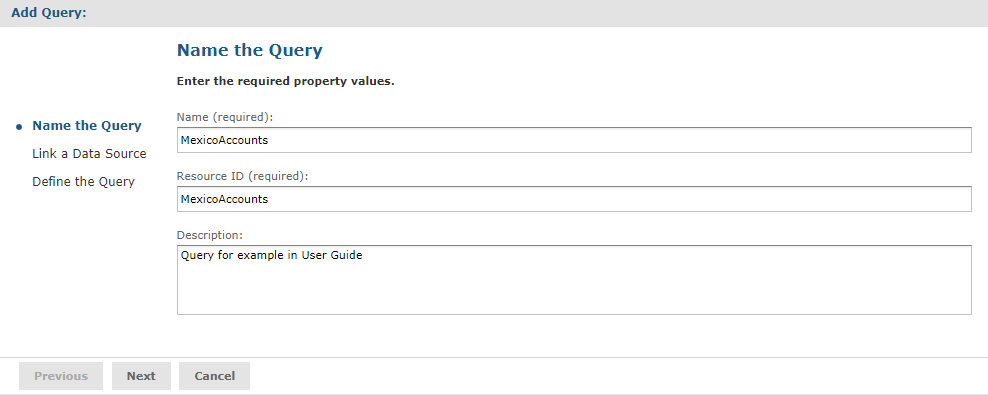Go to Define the Query step
This screenshot has height=395, width=988.
pos(83,181)
